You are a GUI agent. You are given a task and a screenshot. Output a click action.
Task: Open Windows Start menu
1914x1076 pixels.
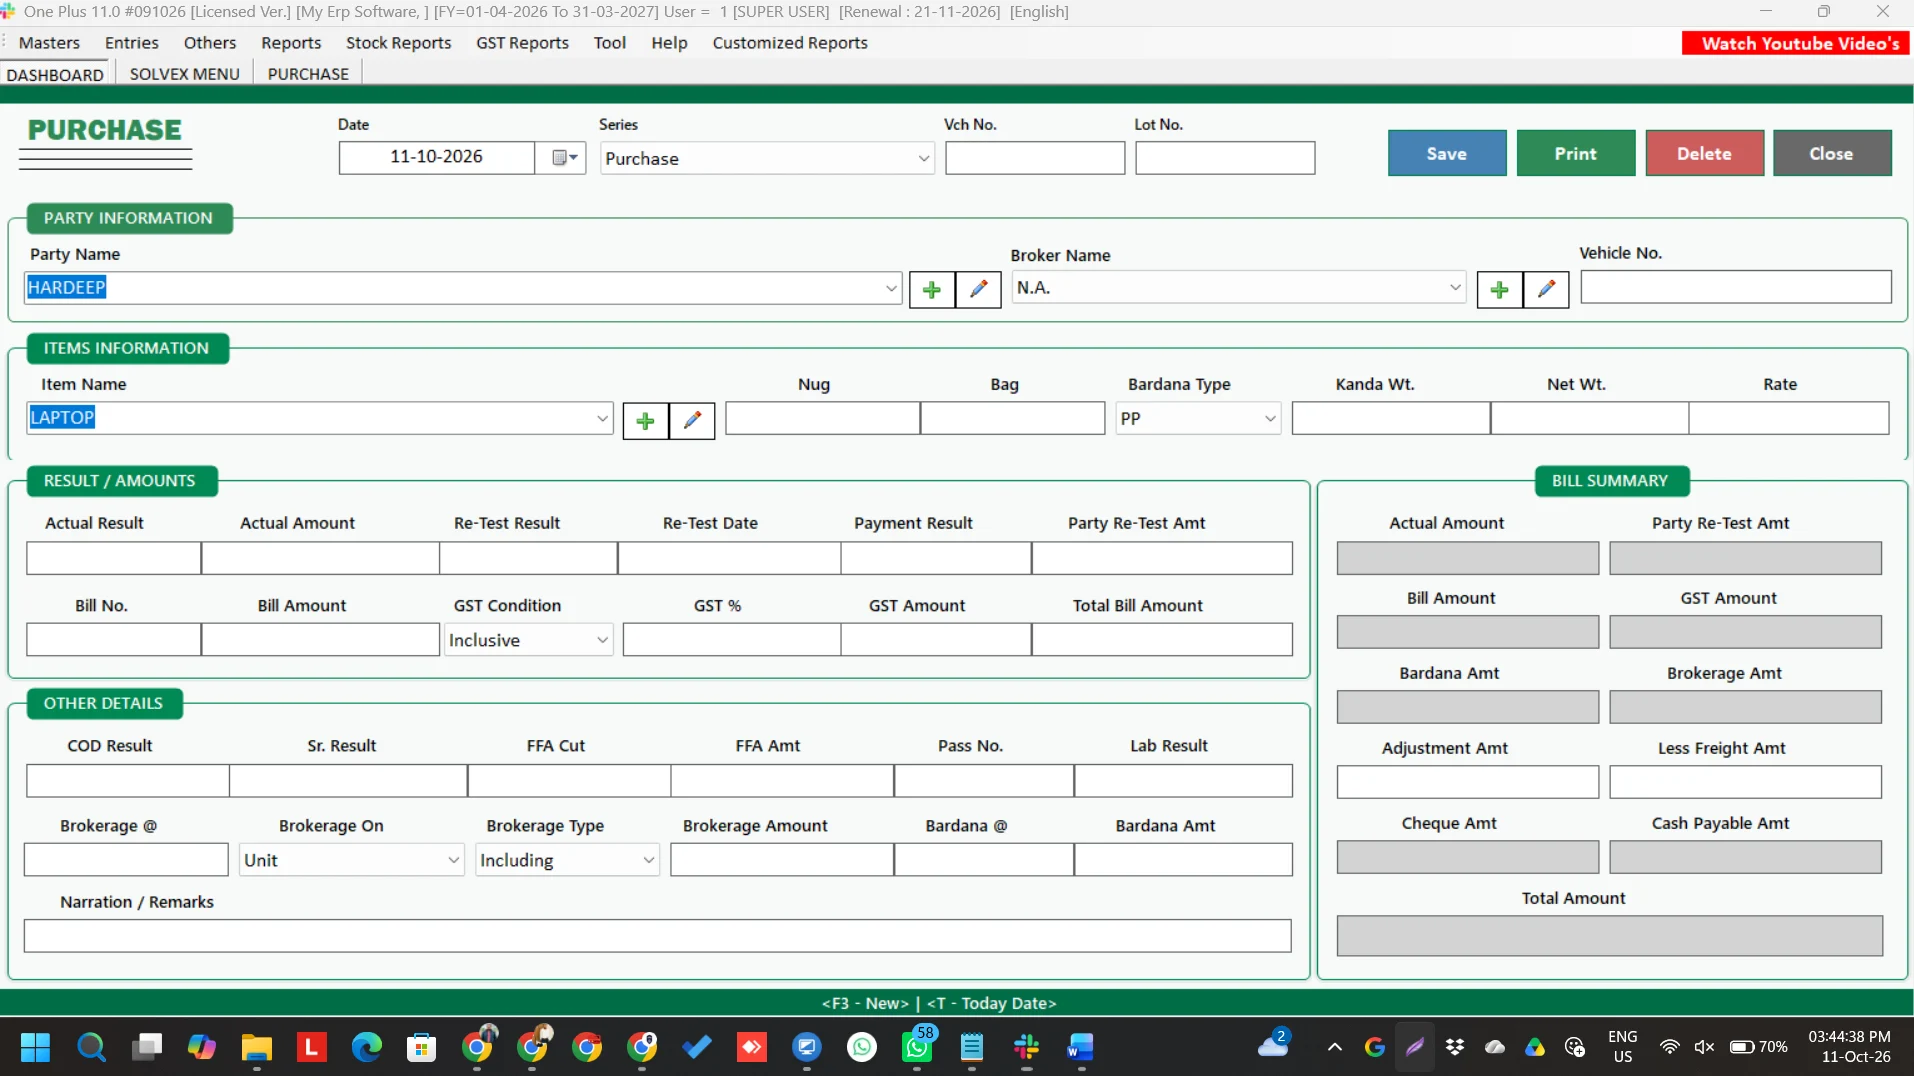[35, 1047]
